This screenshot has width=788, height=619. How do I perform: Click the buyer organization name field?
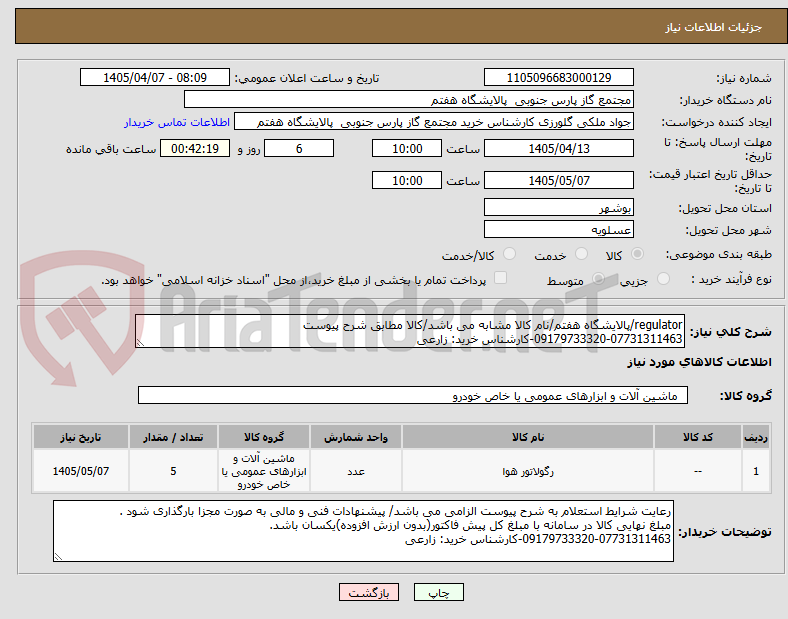(x=409, y=99)
